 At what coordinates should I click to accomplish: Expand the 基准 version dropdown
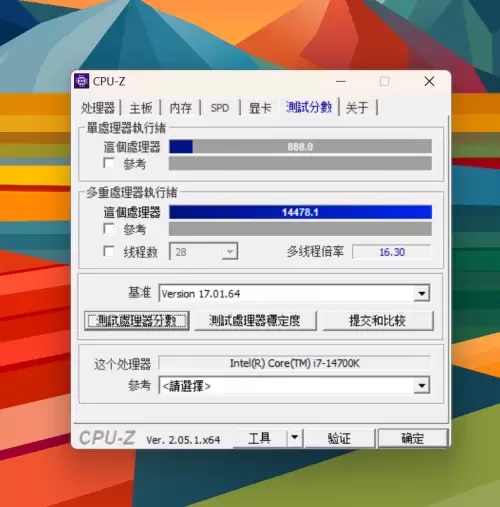[422, 293]
